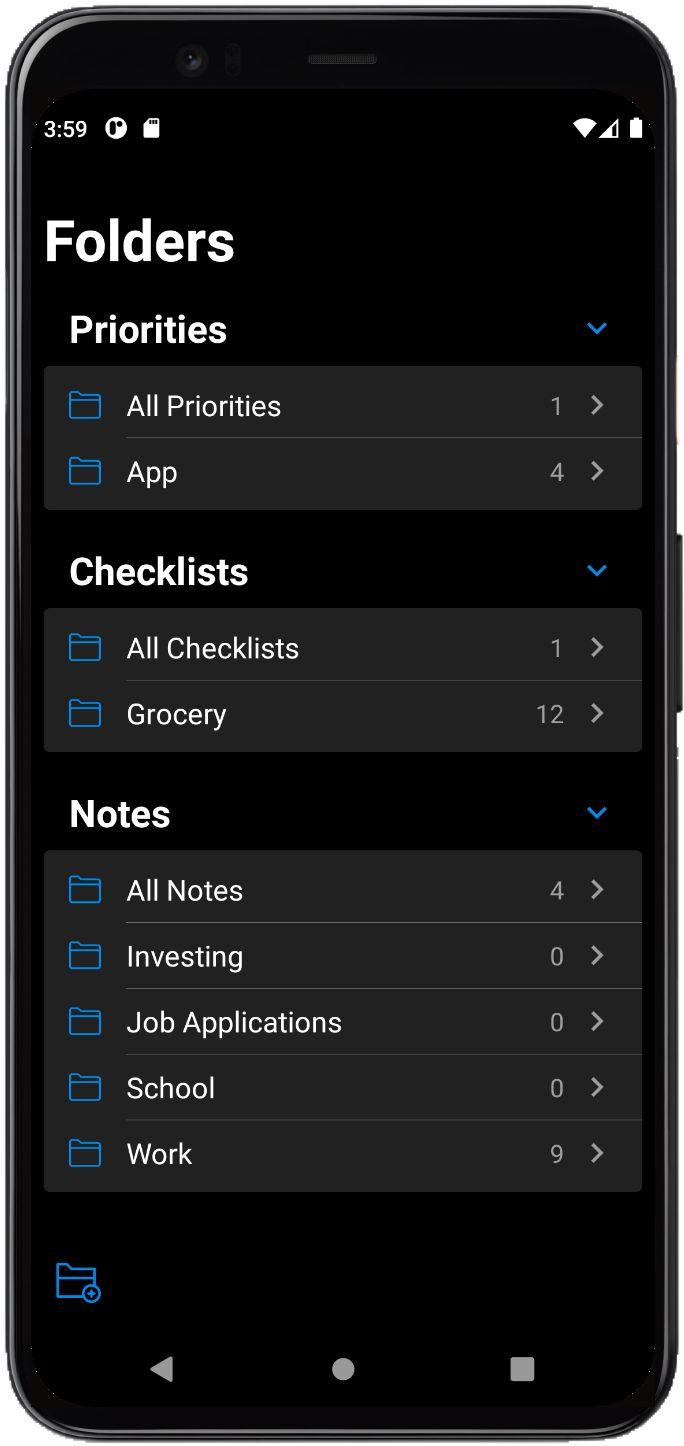684x1446 pixels.
Task: Open the All Checklists folder
Action: [213, 648]
